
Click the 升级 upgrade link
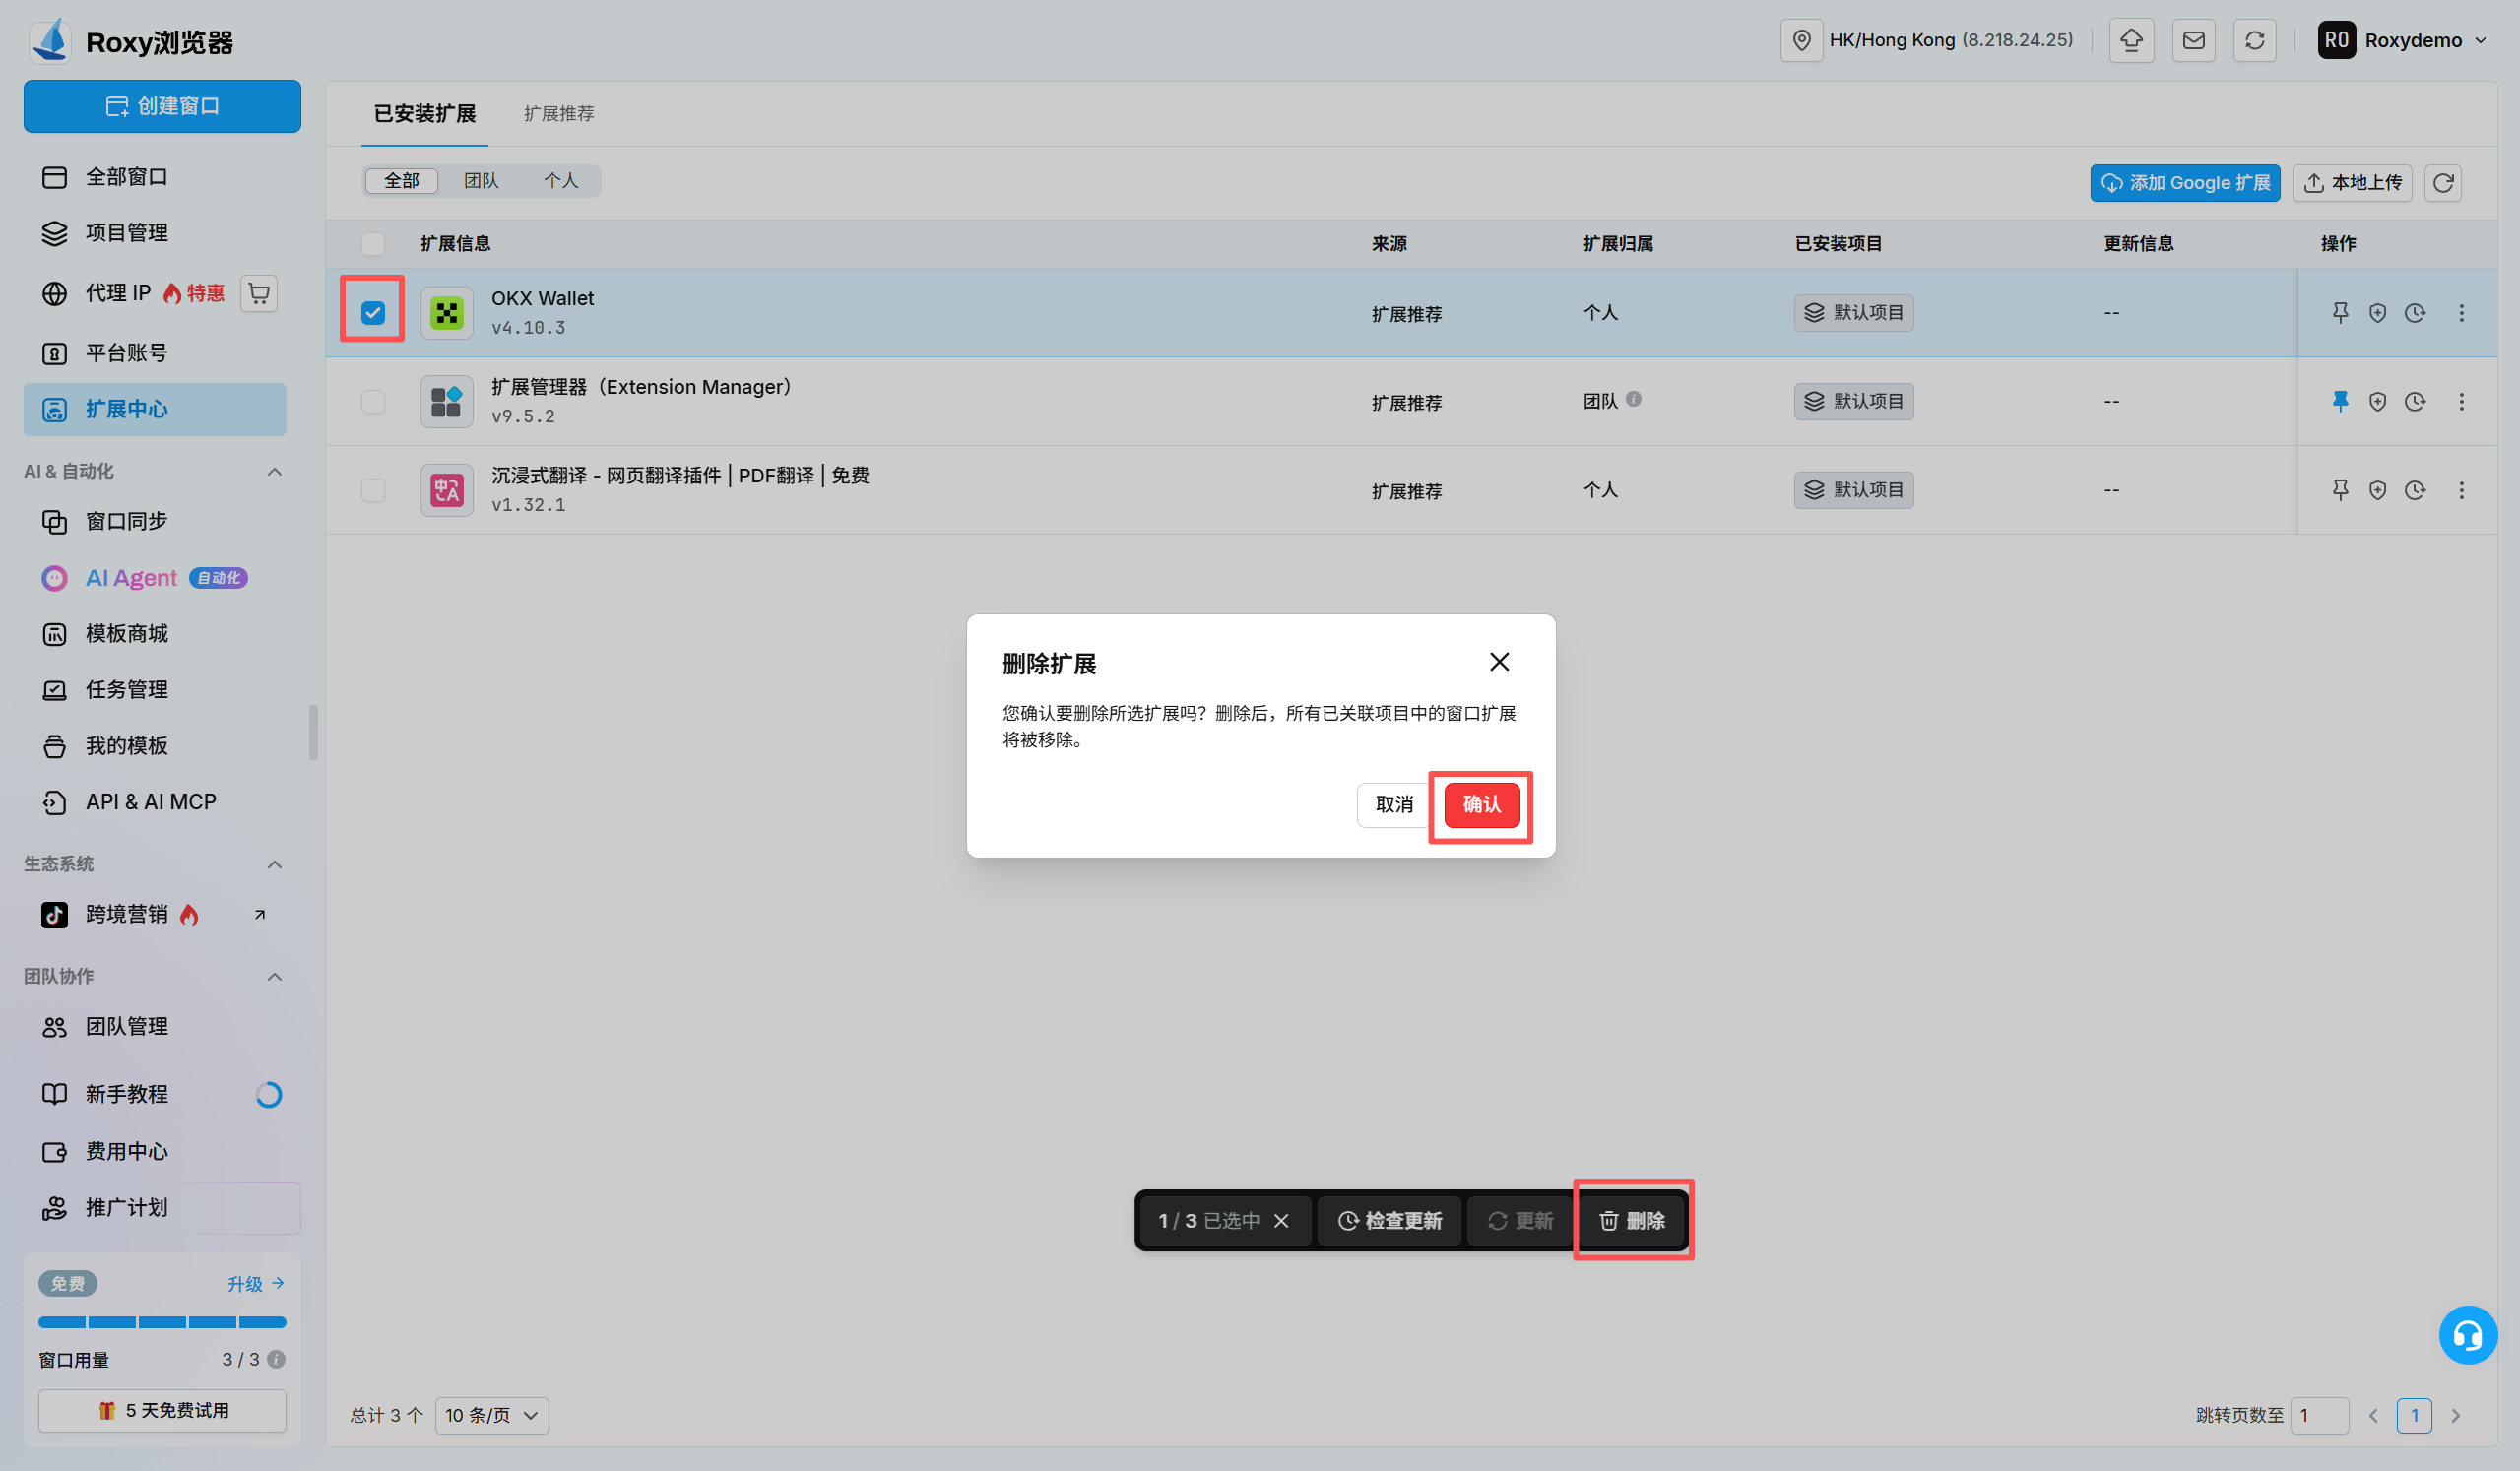point(254,1283)
